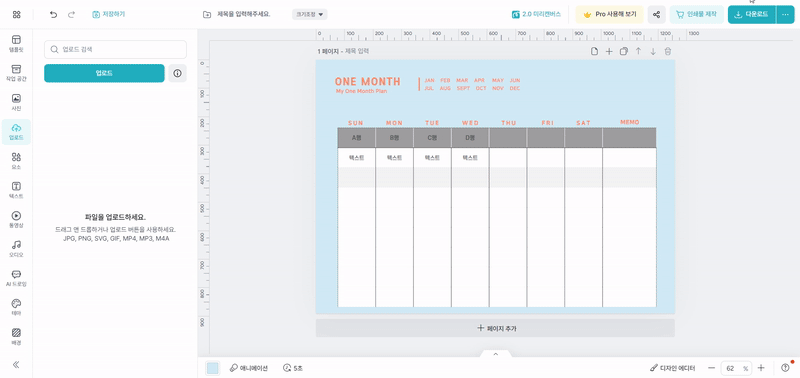
Task: Open the share icon button
Action: (x=657, y=15)
